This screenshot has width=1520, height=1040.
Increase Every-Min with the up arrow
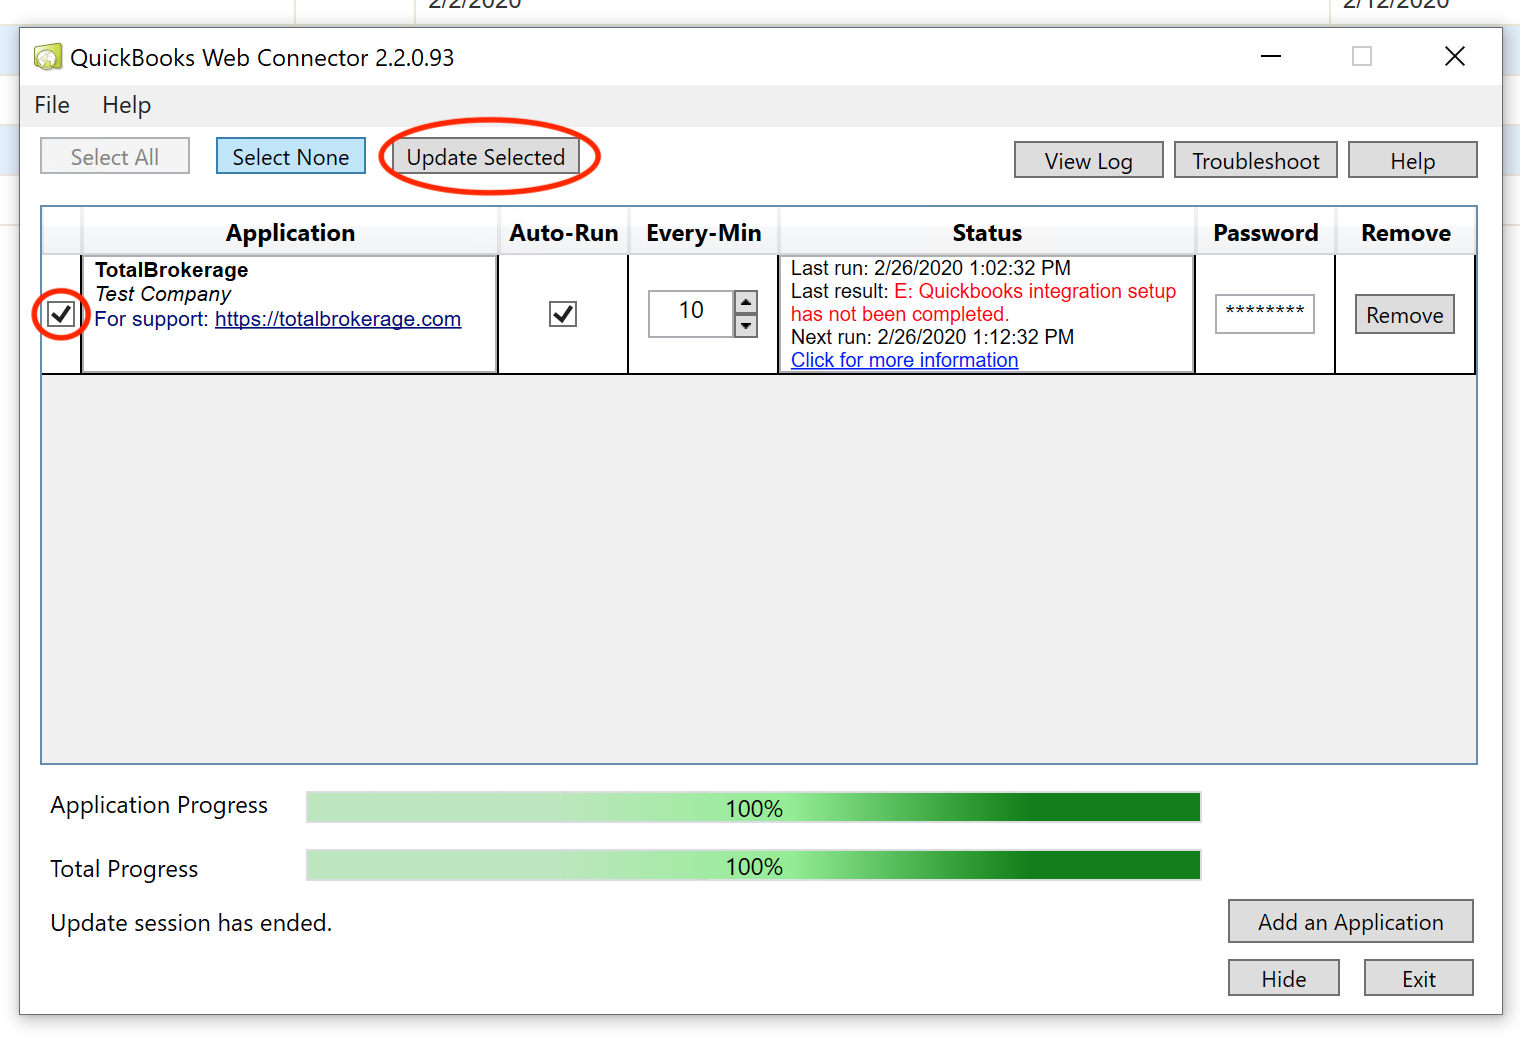[746, 302]
